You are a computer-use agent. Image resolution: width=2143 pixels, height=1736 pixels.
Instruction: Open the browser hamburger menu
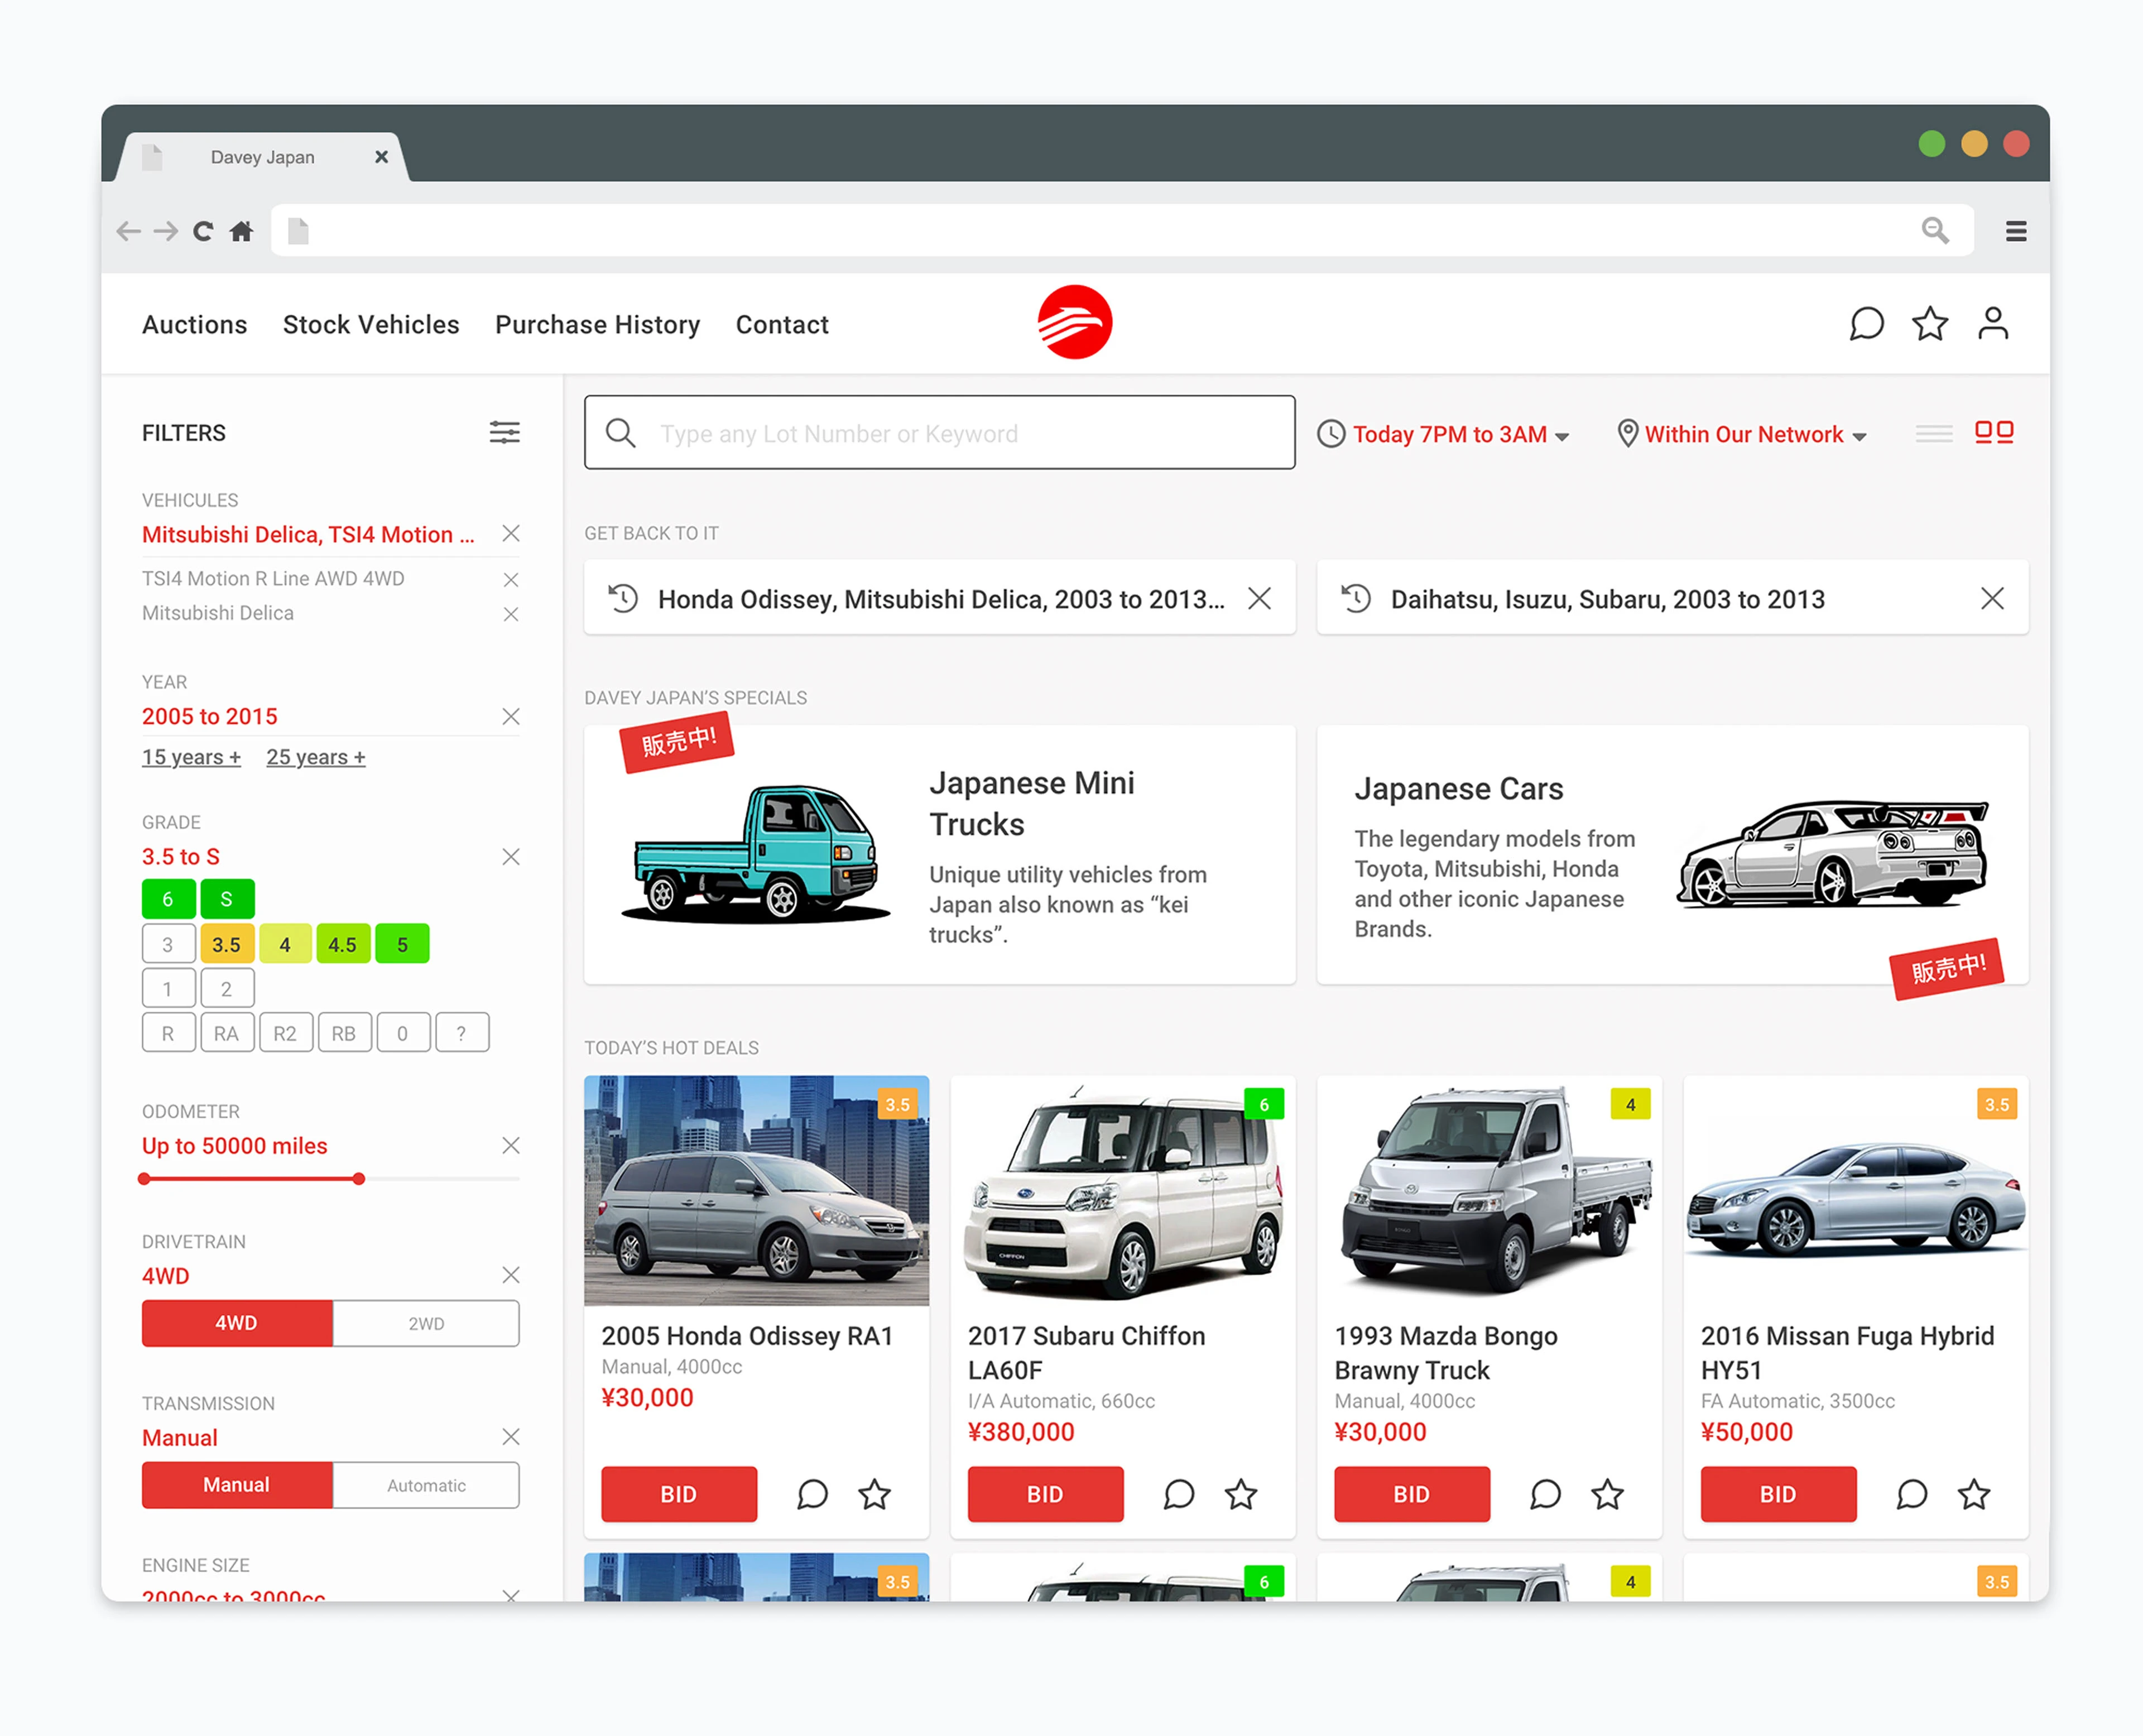pyautogui.click(x=2015, y=232)
